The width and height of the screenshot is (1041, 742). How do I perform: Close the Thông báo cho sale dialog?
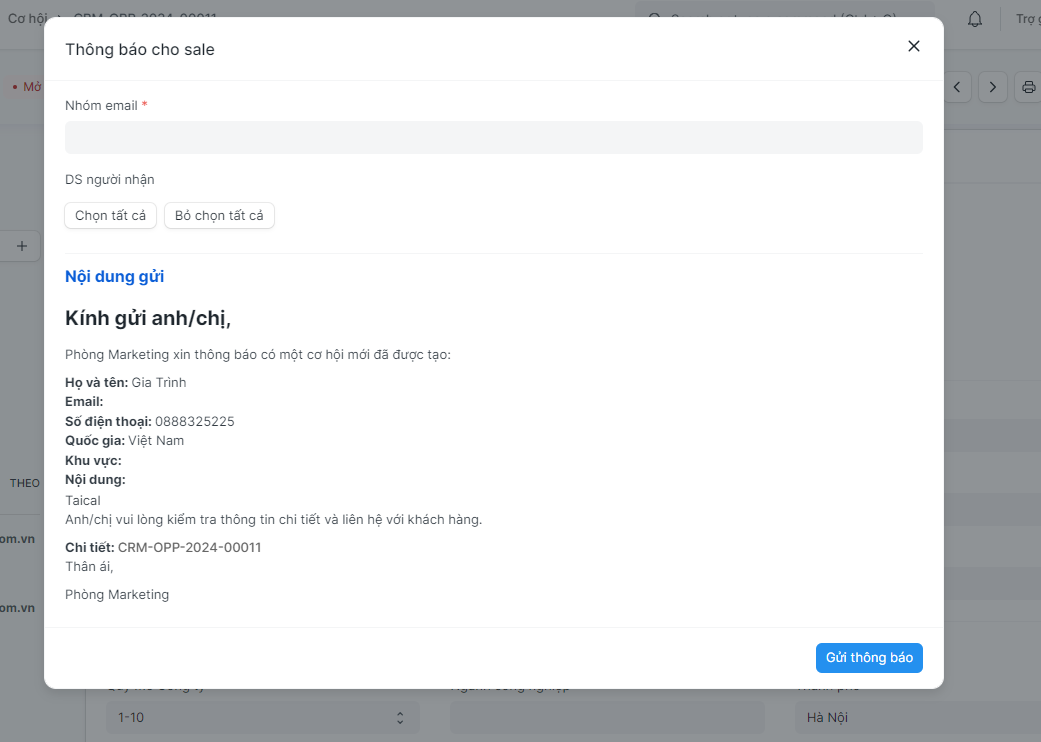tap(913, 46)
